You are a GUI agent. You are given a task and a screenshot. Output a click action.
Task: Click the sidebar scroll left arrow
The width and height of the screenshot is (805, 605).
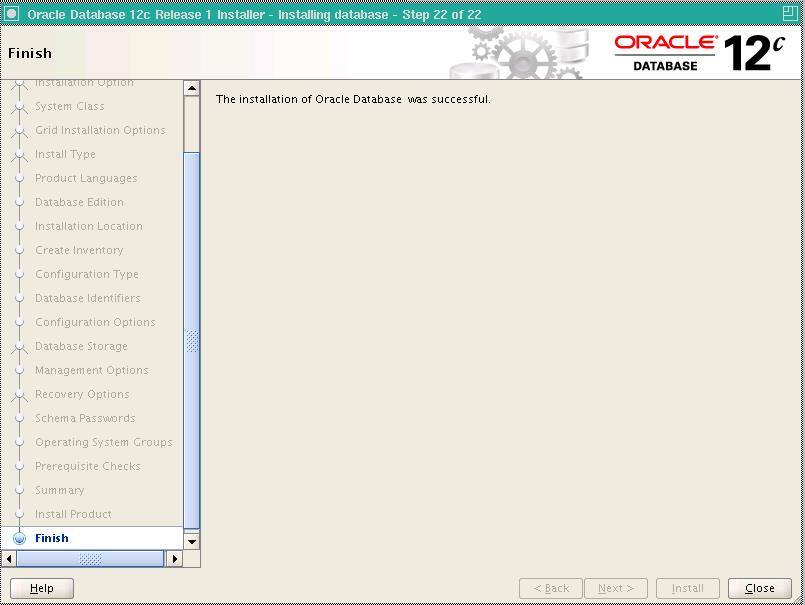click(x=9, y=558)
